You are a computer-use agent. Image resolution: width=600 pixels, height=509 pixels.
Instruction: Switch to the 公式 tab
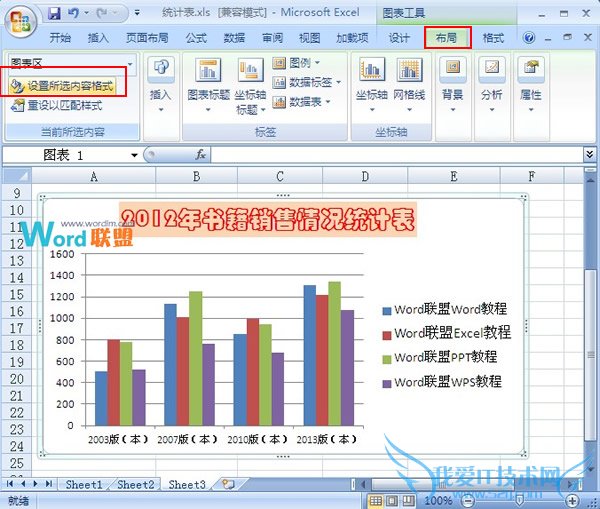click(196, 38)
